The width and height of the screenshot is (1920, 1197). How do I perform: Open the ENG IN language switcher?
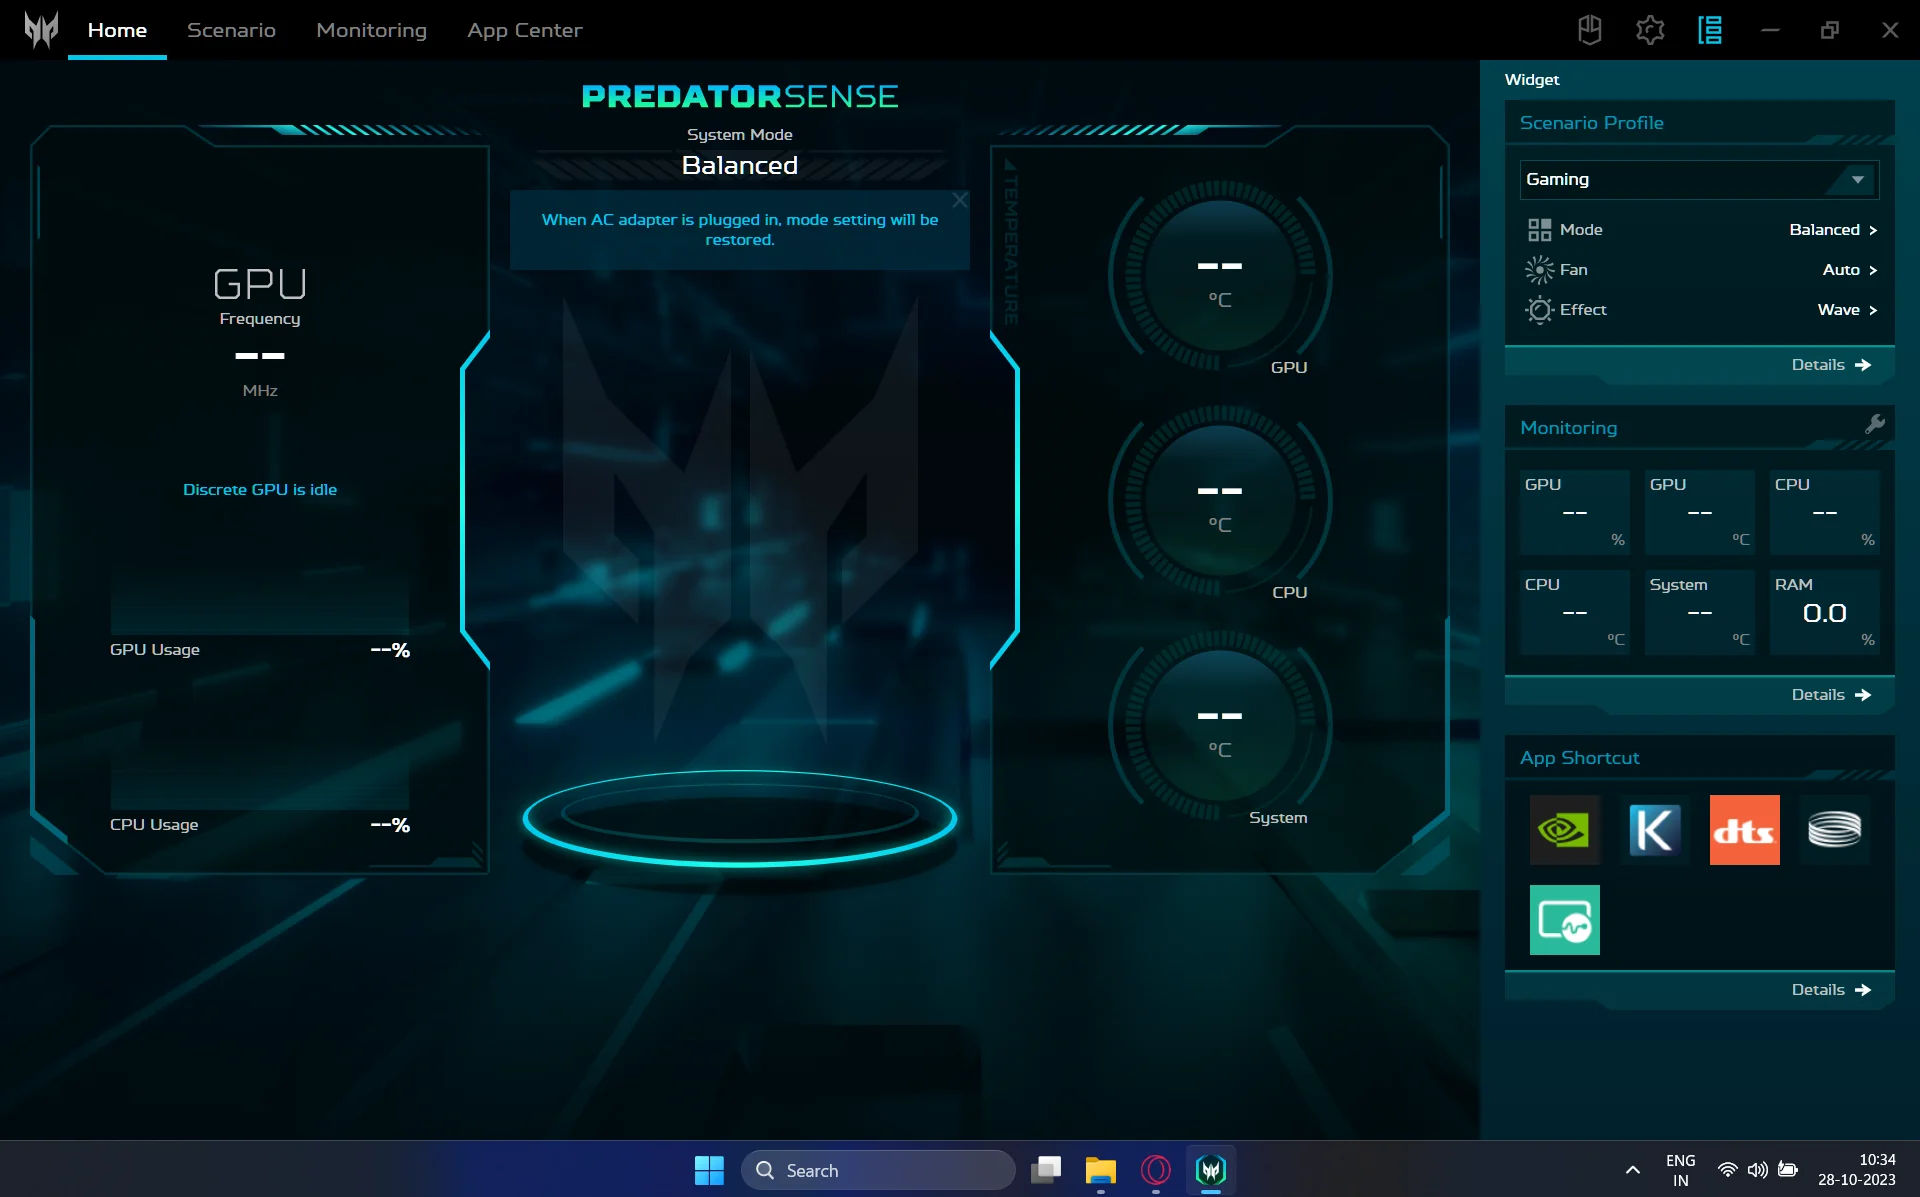(x=1681, y=1170)
